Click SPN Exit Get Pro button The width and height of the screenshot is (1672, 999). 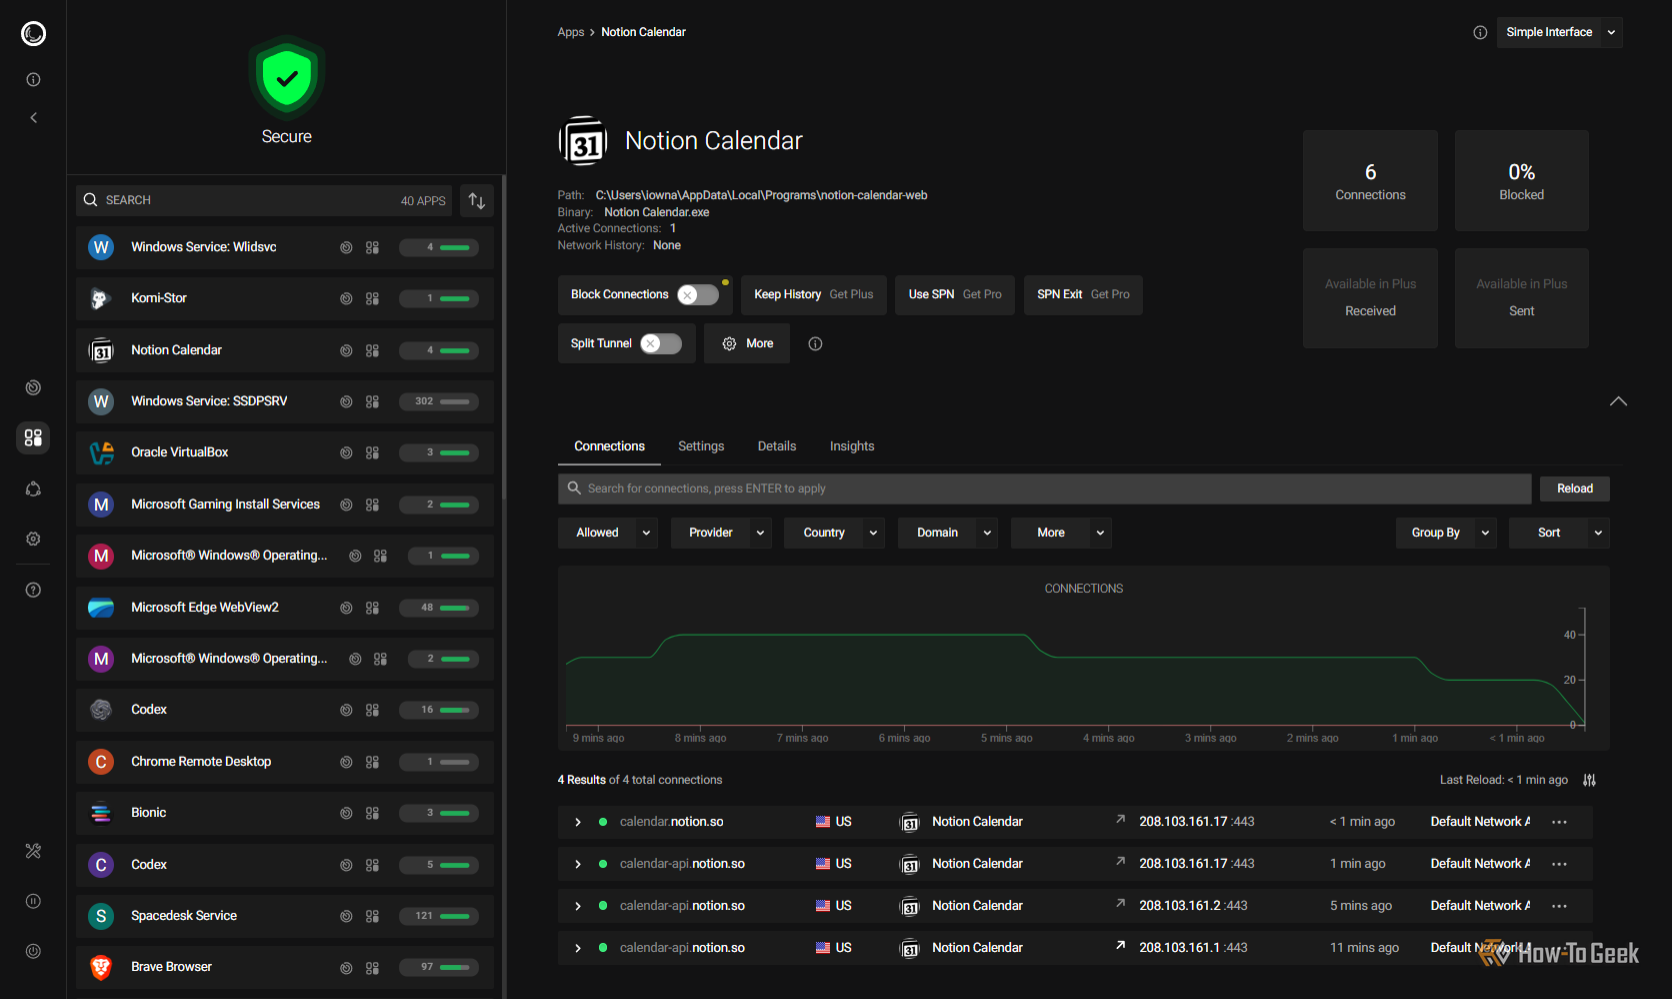coord(1083,295)
